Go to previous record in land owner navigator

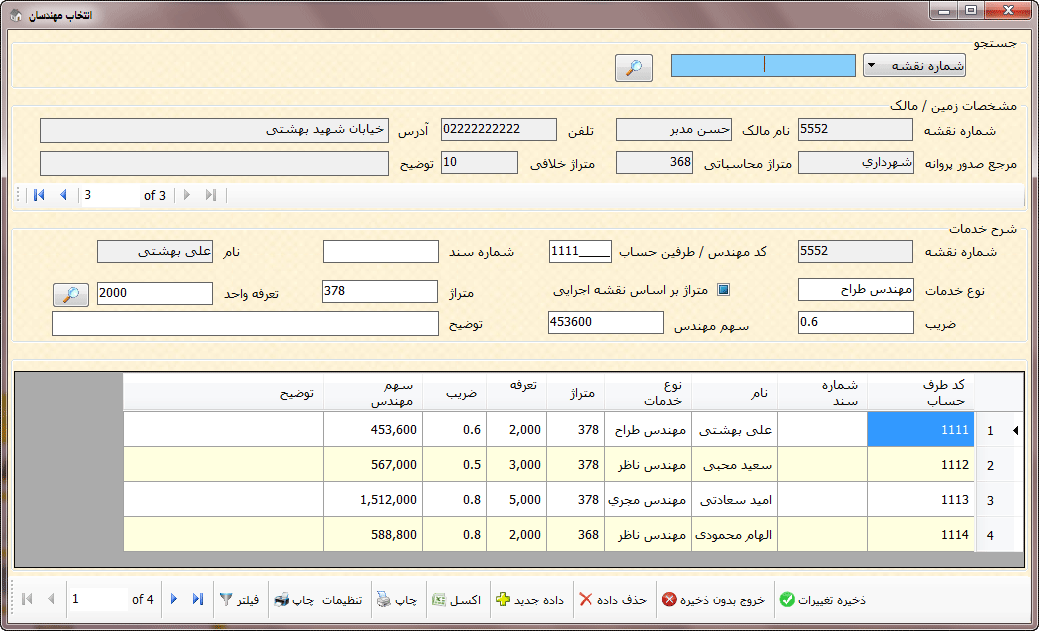click(63, 195)
